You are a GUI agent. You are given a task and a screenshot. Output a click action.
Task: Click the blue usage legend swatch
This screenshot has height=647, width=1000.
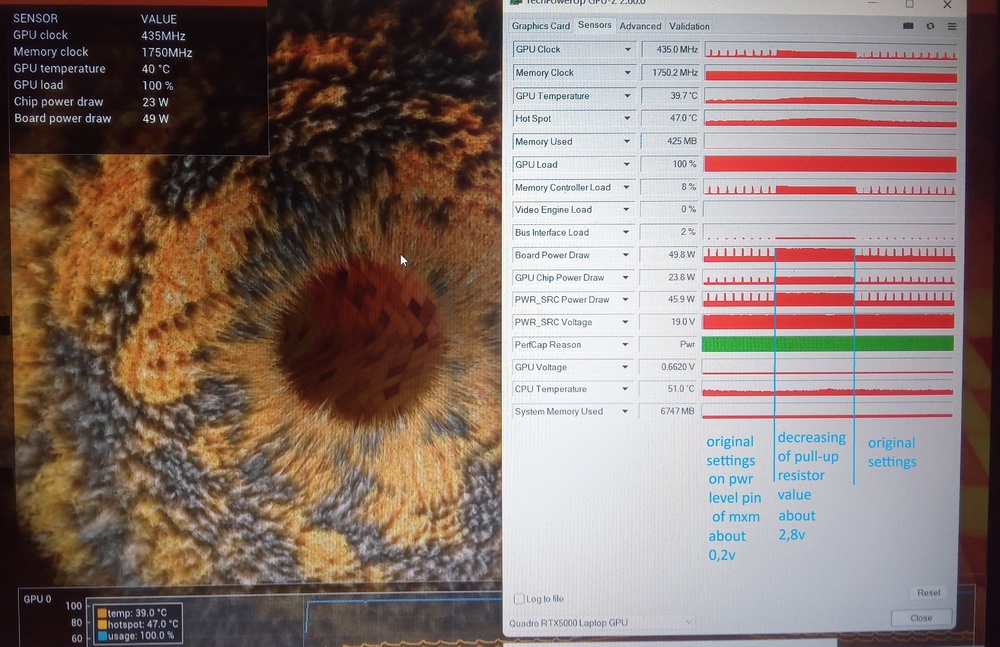coord(102,635)
